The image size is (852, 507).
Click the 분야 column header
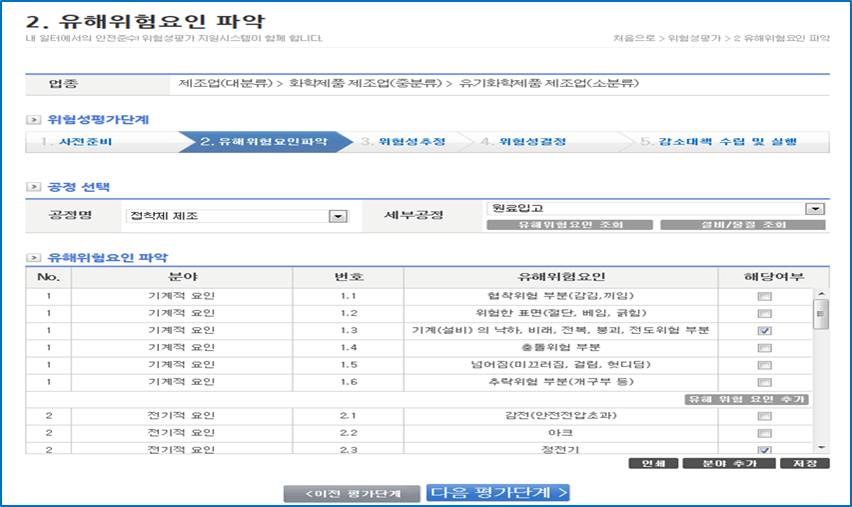click(182, 277)
